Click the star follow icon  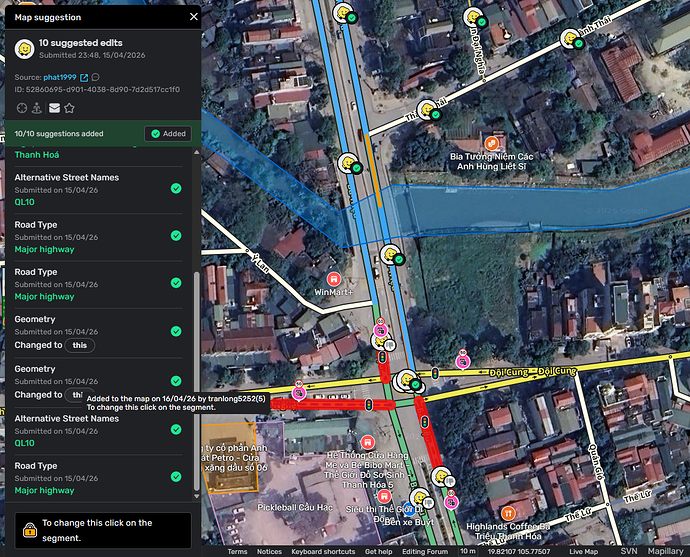(x=69, y=108)
